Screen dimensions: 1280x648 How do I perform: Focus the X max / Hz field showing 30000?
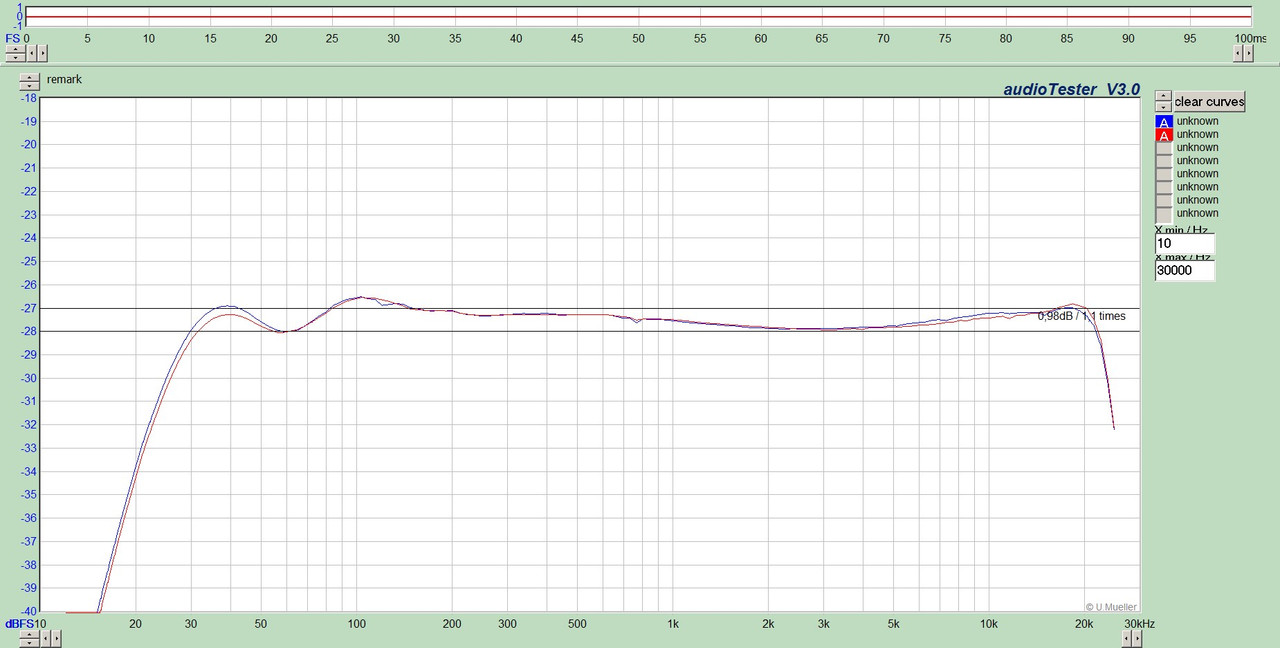[1185, 270]
